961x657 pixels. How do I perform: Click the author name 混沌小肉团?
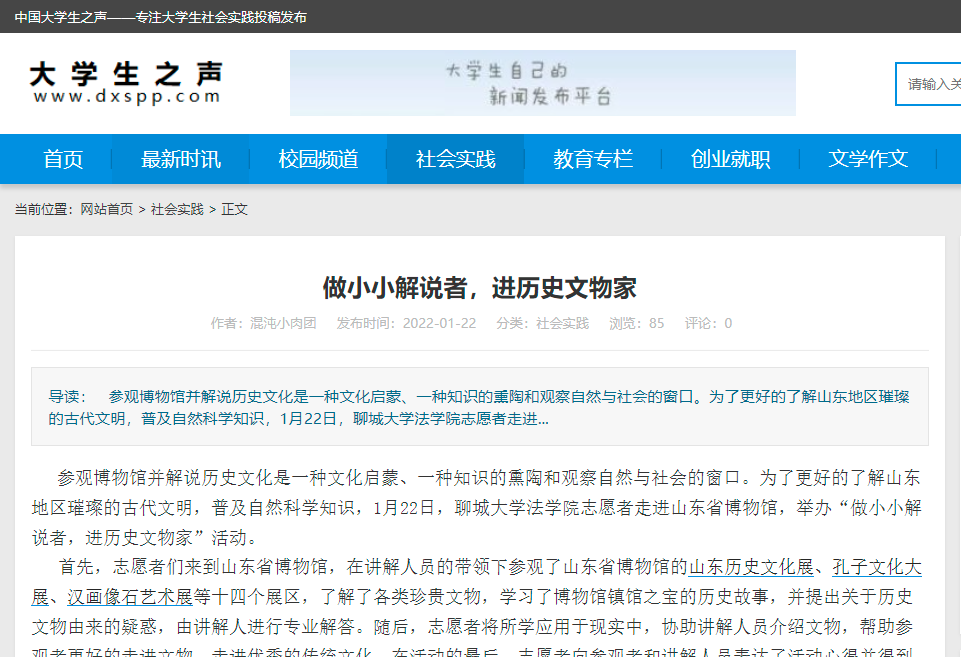click(x=283, y=323)
